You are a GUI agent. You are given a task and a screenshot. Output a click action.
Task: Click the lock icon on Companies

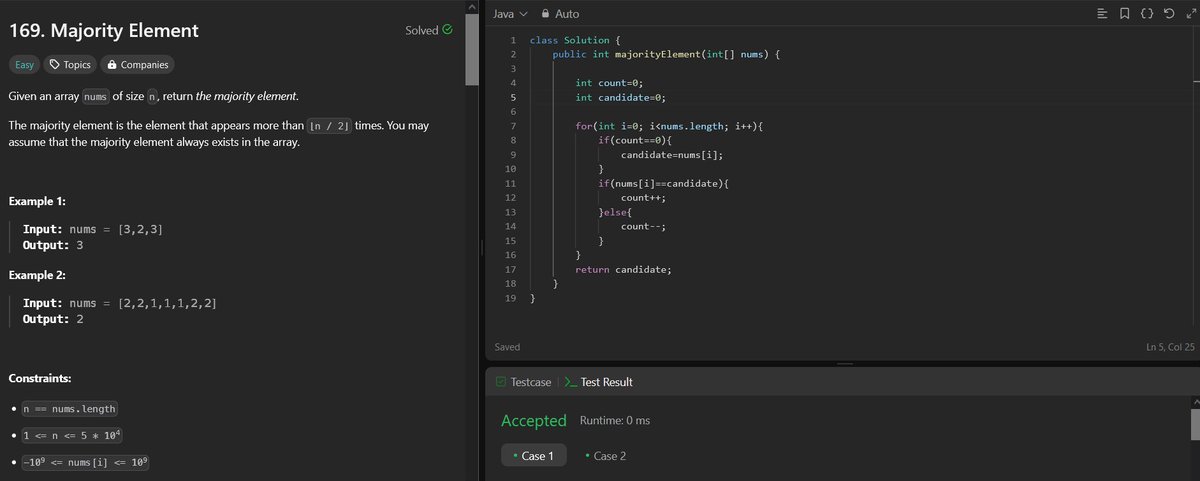pyautogui.click(x=112, y=65)
